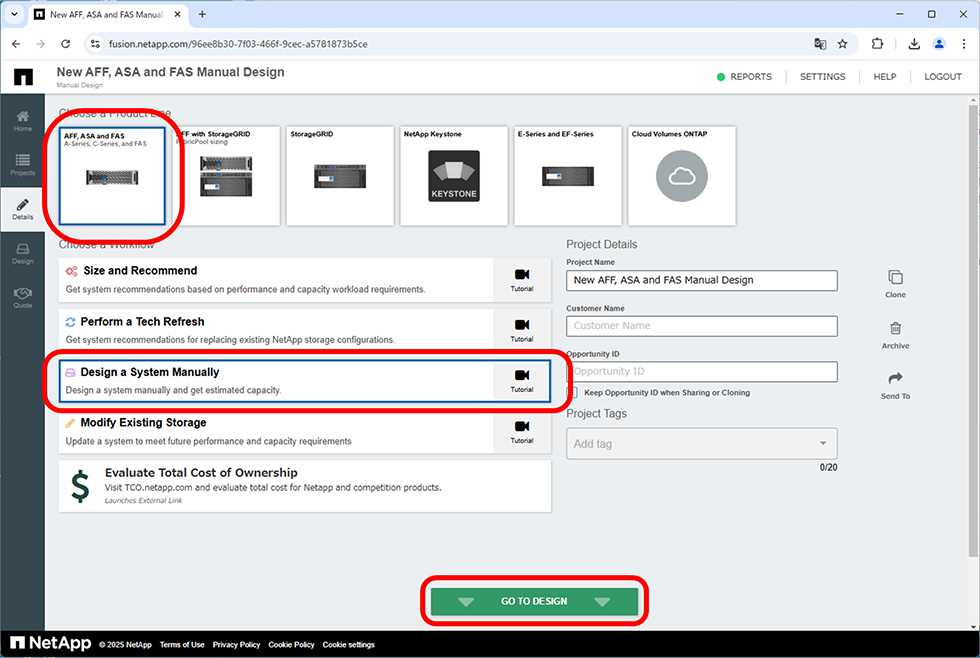The width and height of the screenshot is (980, 658).
Task: Open the browser downloads icon
Action: pos(914,44)
